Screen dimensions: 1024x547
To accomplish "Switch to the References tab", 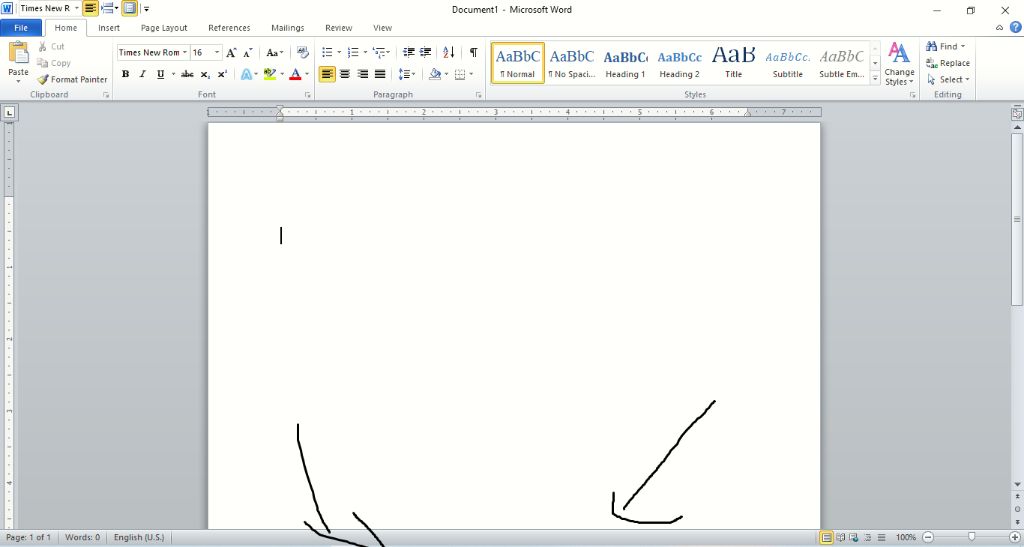I will tap(229, 28).
